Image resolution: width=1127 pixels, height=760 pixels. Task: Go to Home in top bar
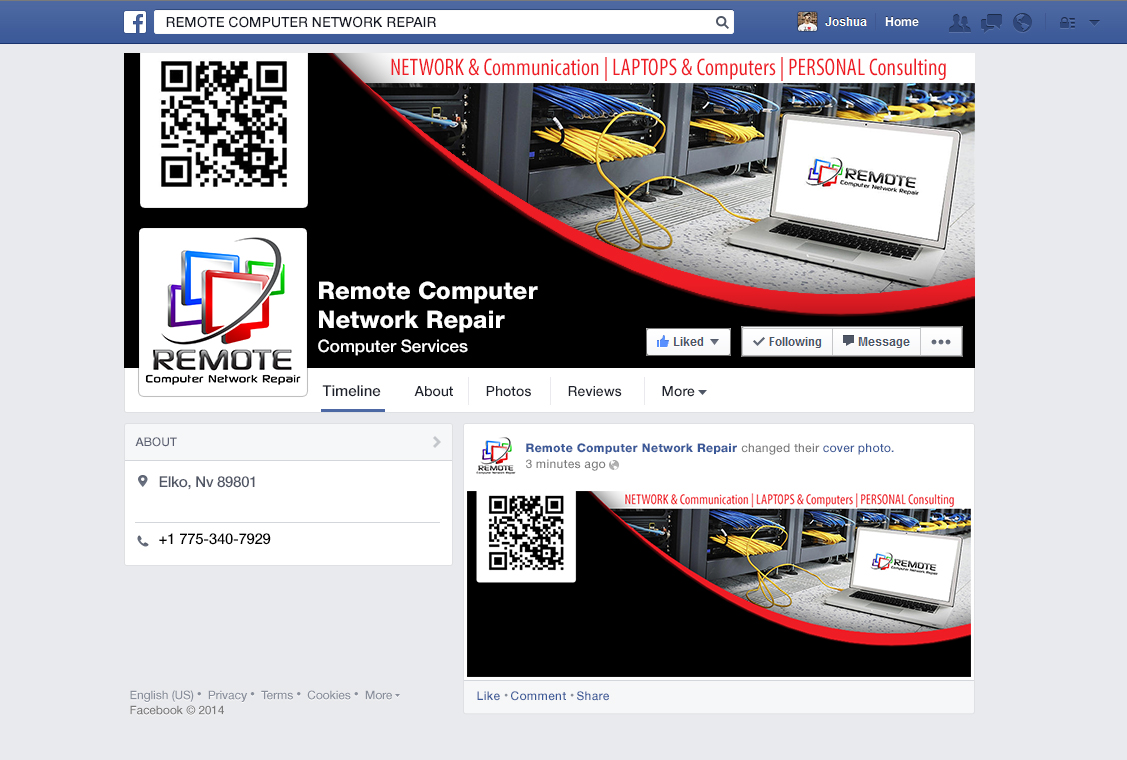pyautogui.click(x=901, y=22)
